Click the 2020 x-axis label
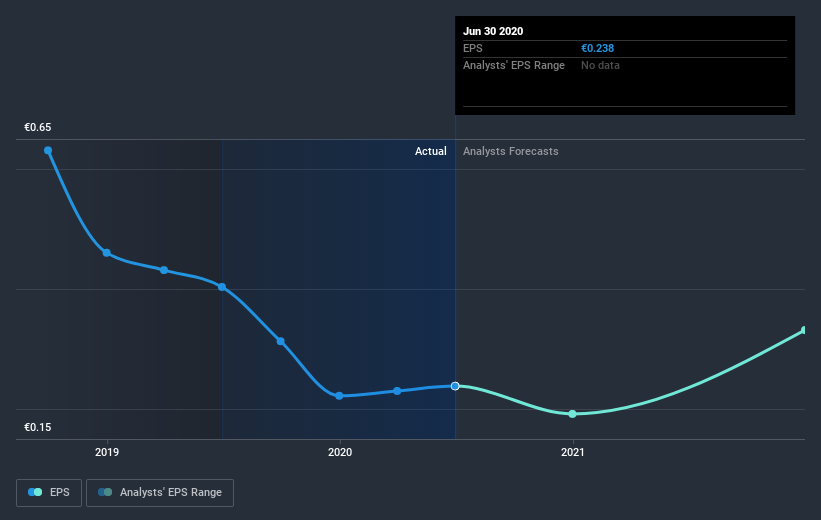The image size is (821, 520). click(x=340, y=452)
